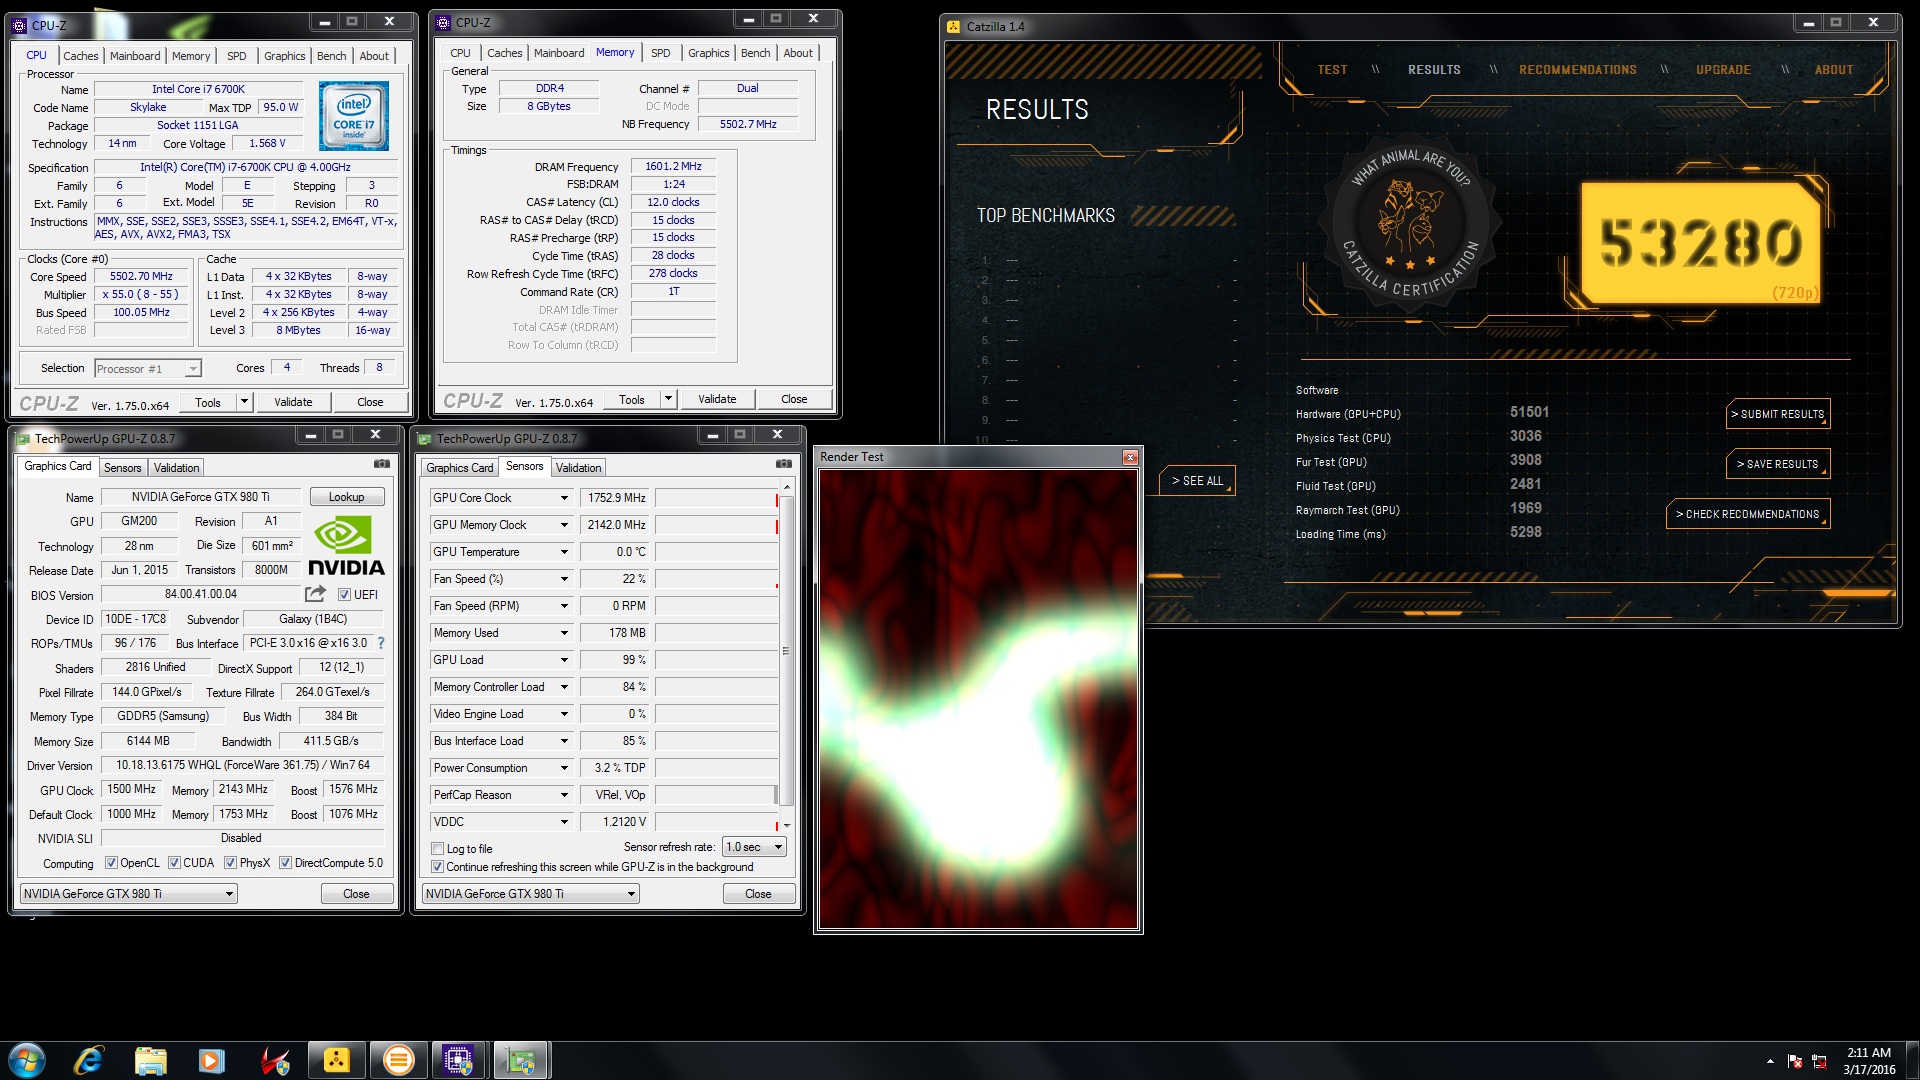
Task: Switch to the GPU-Z graphics card taskbar icon
Action: pos(520,1060)
